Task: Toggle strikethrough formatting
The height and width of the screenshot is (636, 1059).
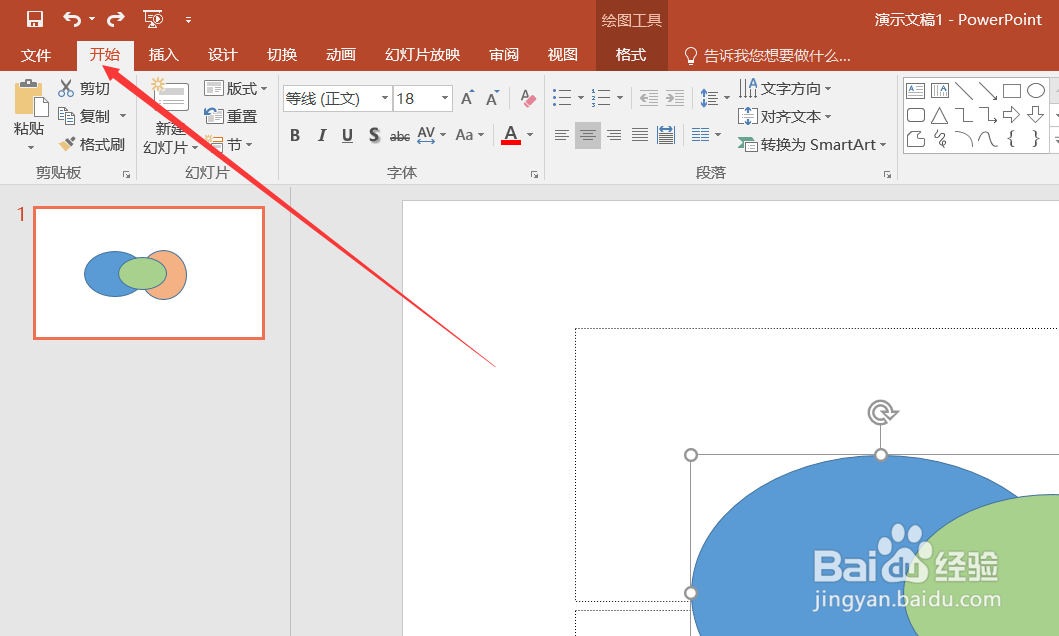Action: pos(400,136)
